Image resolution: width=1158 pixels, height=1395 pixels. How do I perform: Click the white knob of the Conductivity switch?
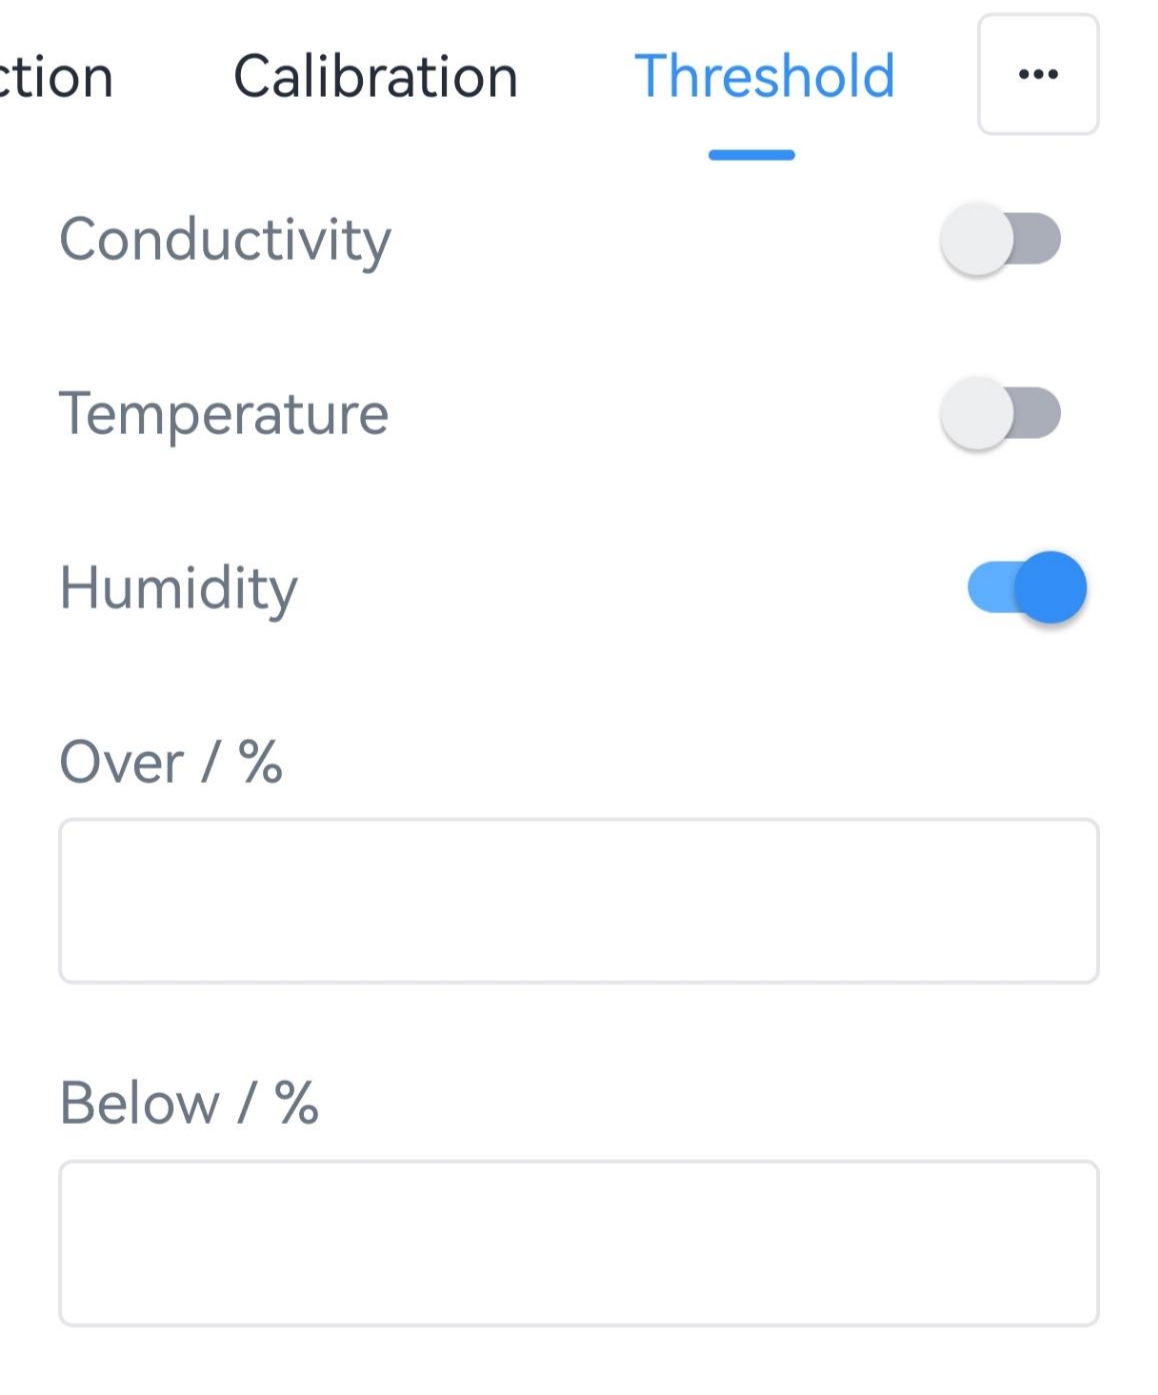[x=977, y=240]
